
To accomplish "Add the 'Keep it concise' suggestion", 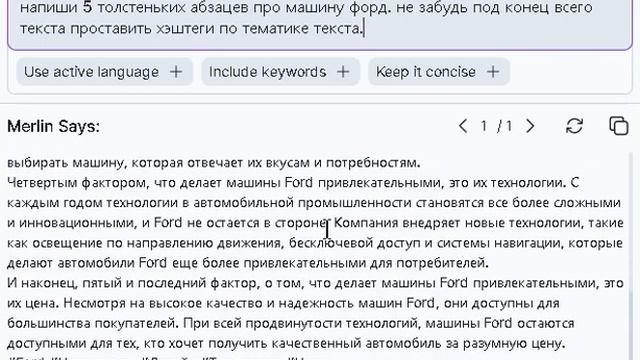I will point(439,72).
